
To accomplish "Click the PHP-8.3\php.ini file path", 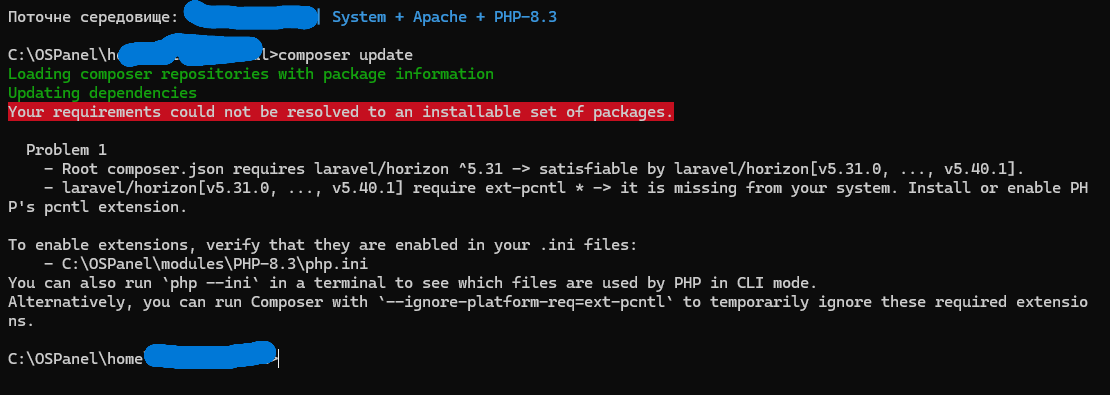I will (x=214, y=264).
